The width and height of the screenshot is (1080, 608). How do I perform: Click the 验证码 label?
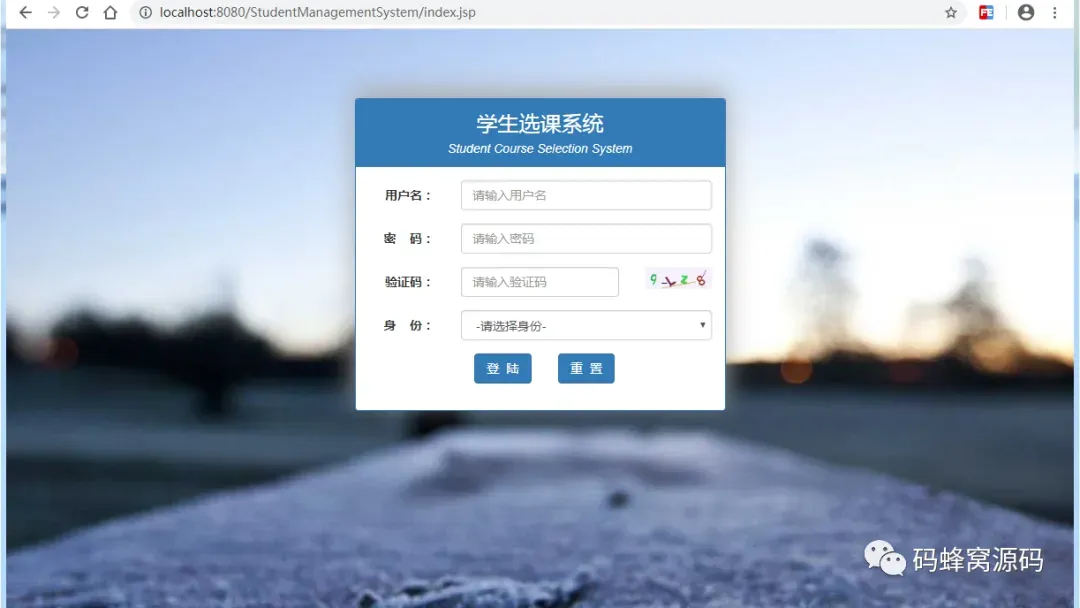pyautogui.click(x=408, y=282)
